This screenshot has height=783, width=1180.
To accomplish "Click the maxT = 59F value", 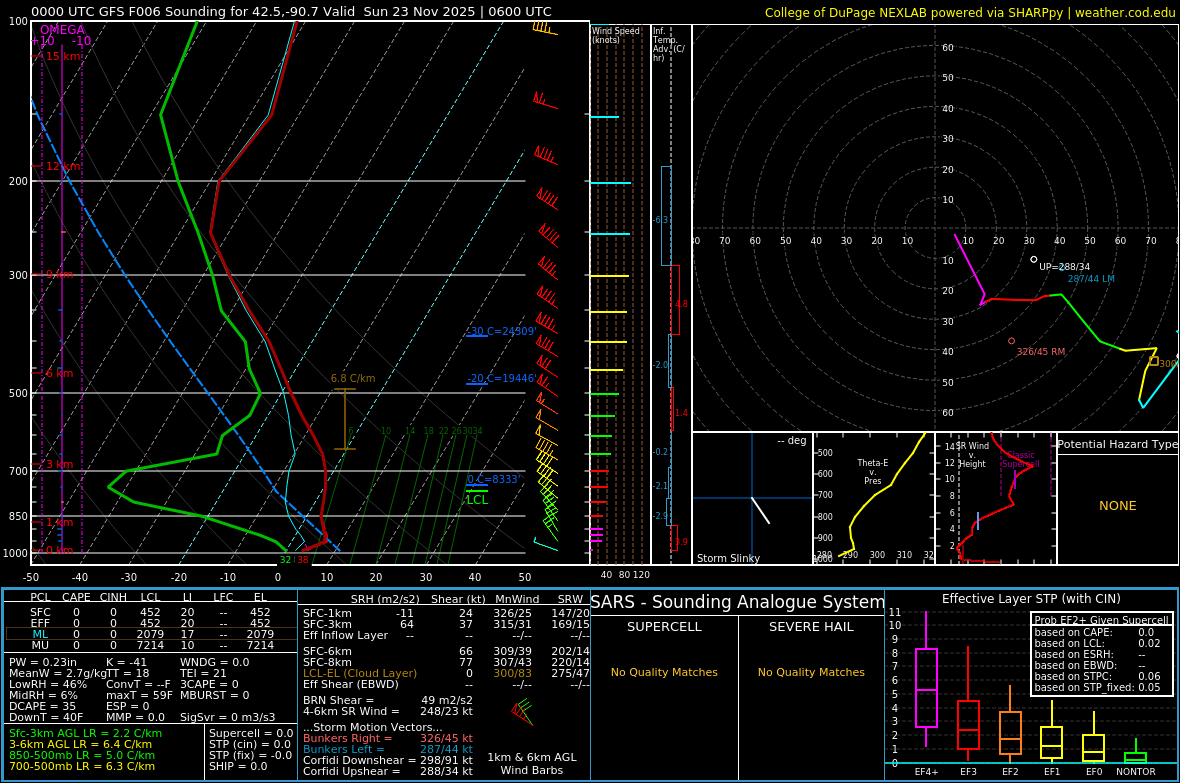I will click(139, 695).
